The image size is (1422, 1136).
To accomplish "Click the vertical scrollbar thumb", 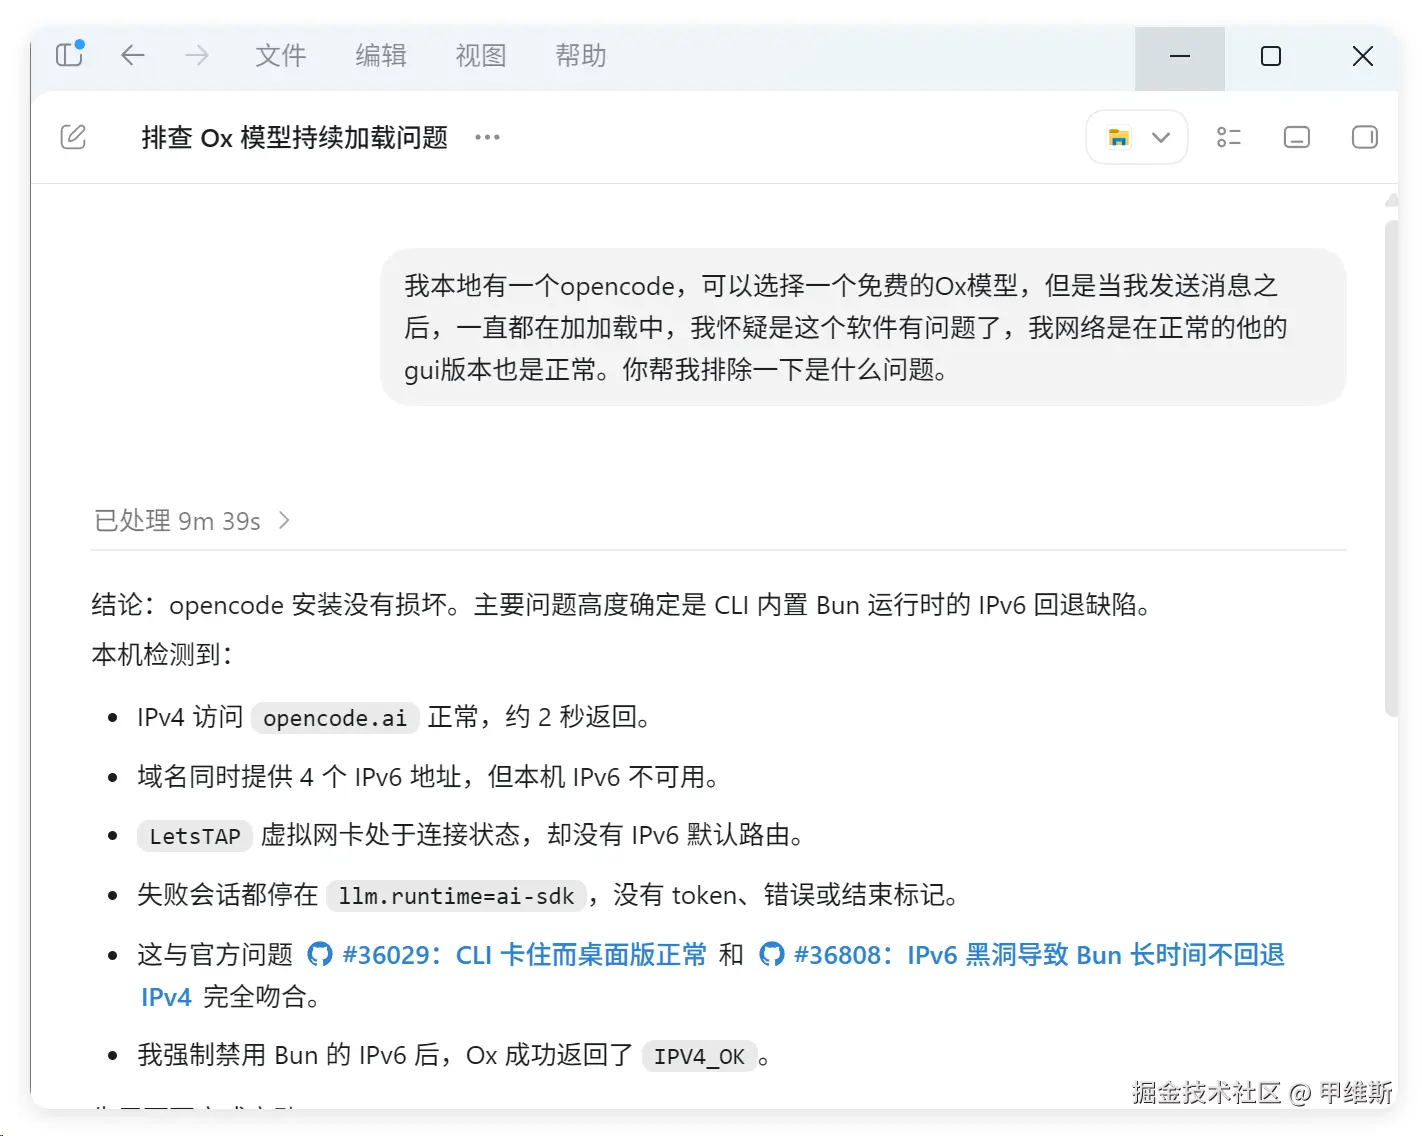I will click(1391, 468).
